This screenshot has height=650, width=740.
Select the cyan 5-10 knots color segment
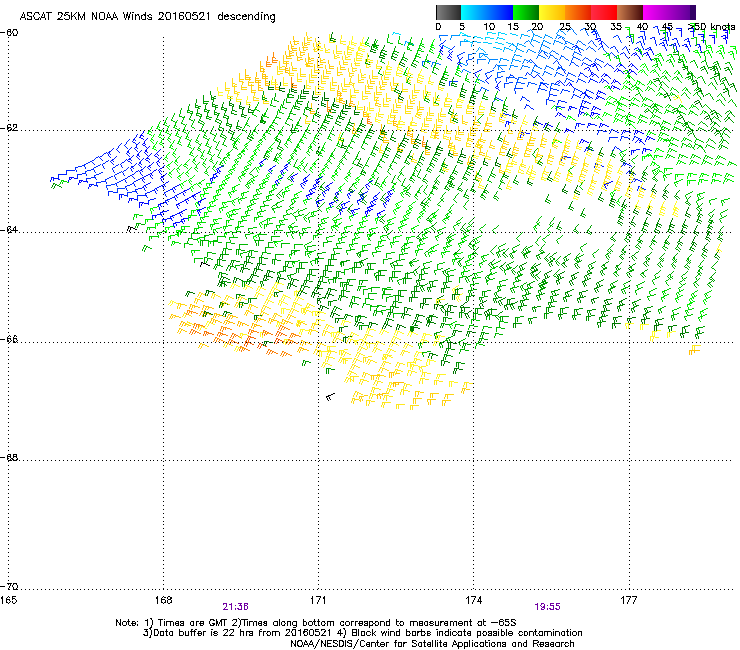(474, 12)
